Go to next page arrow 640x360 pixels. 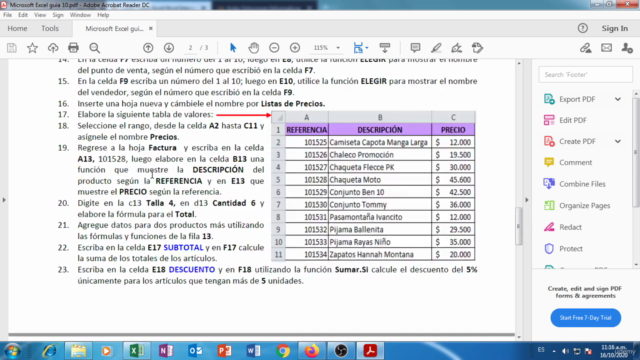click(169, 48)
